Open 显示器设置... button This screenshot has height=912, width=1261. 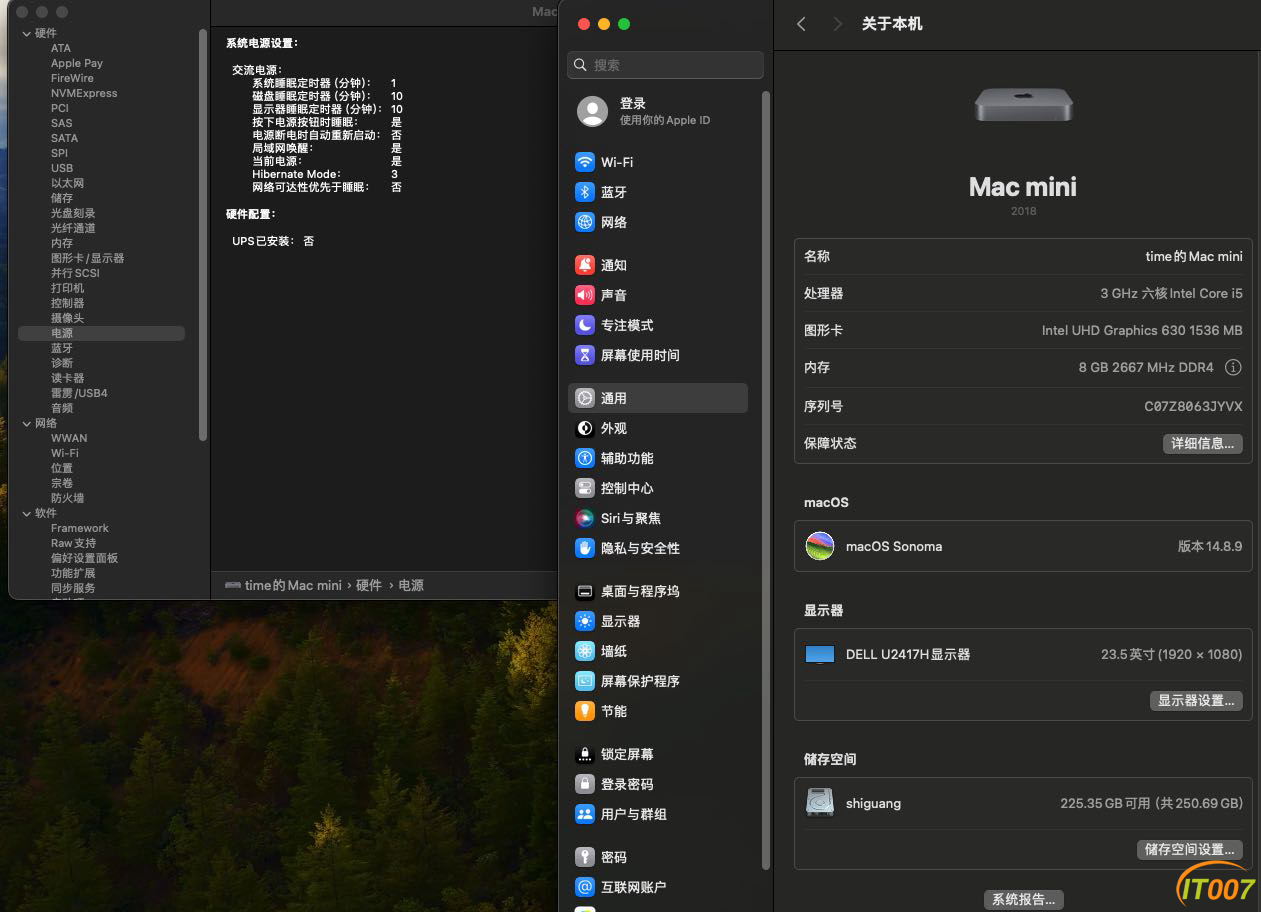pos(1196,700)
